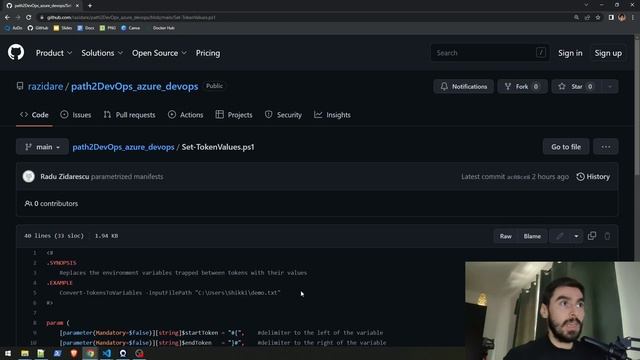Click path2DevOps_azure_devops breadcrumb link
The height and width of the screenshot is (360, 640).
click(x=123, y=147)
